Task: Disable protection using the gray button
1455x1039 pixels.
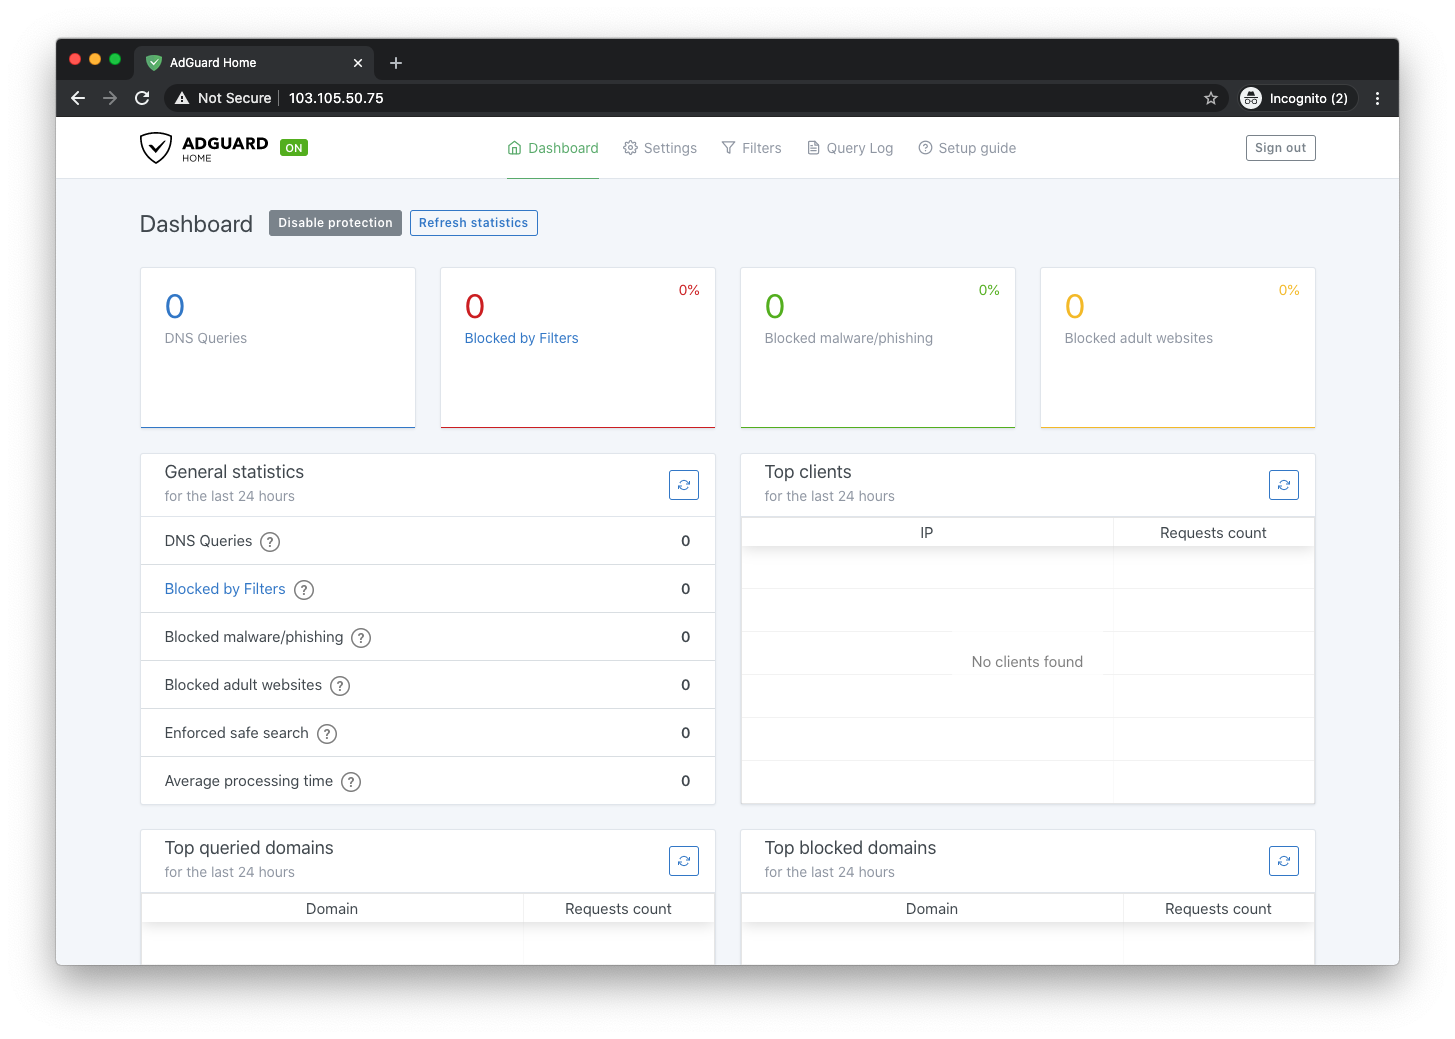Action: point(335,223)
